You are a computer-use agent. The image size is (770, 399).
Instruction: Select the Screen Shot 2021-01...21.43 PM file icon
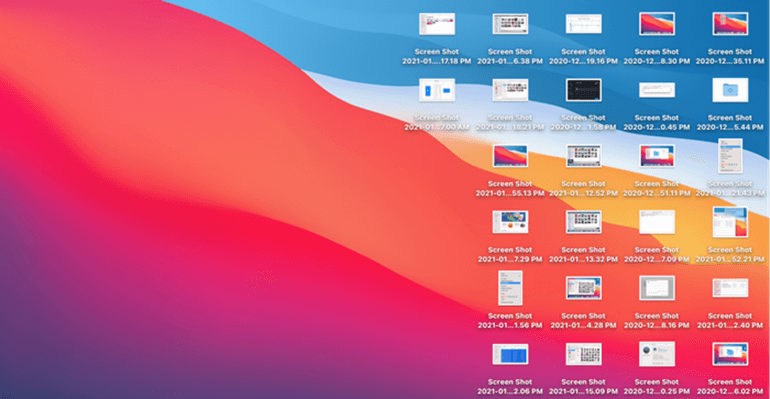[730, 156]
